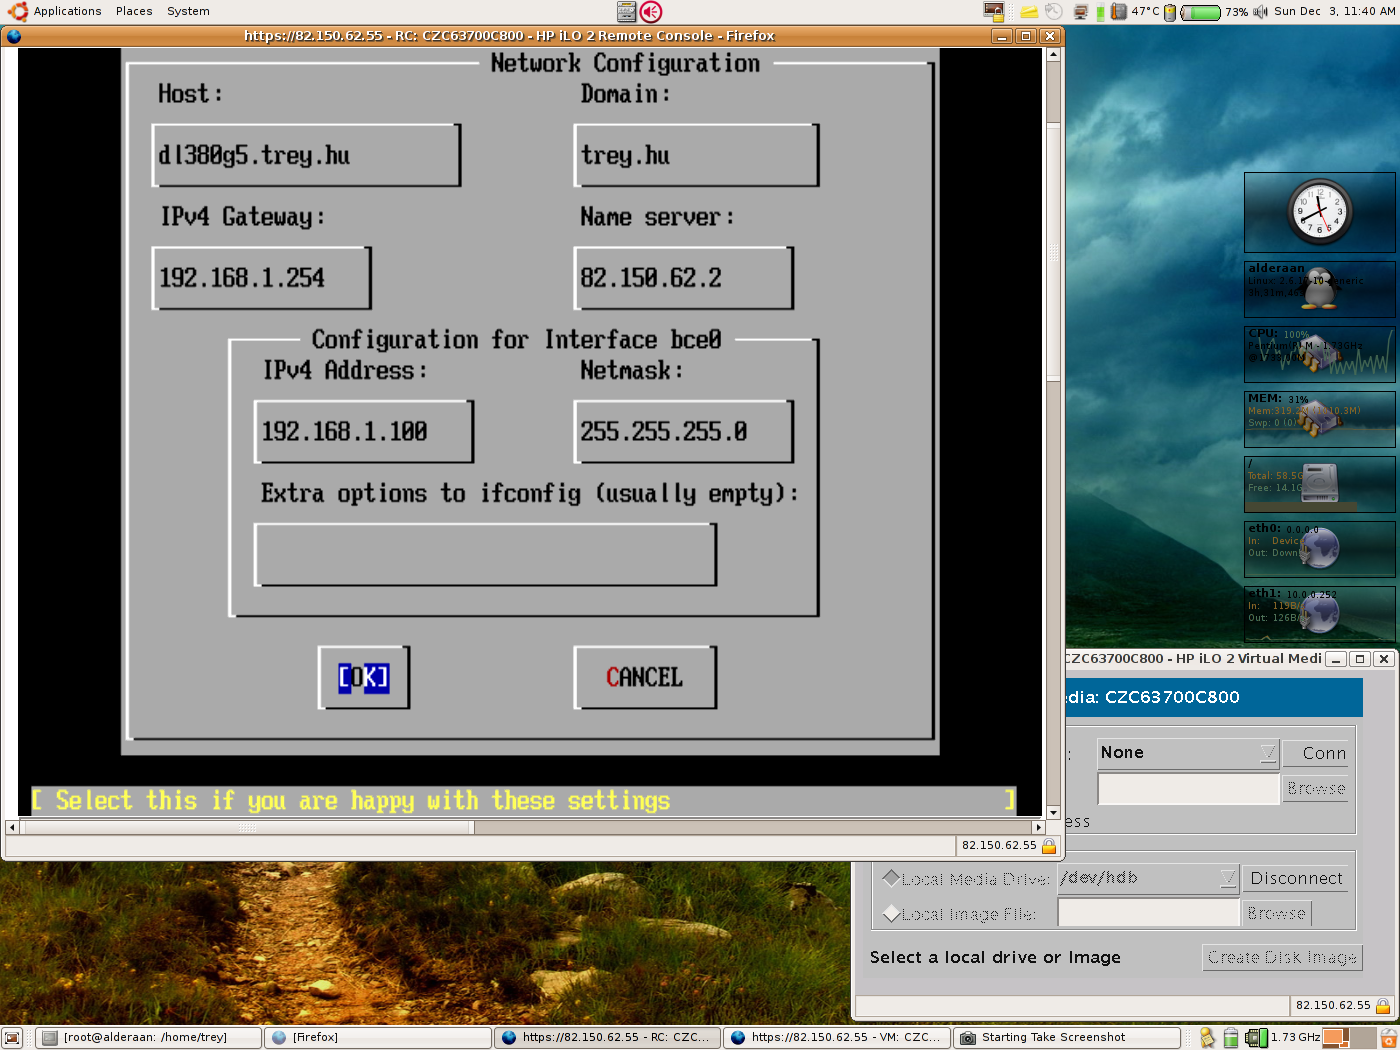Click the Domain field trey.hu

[696, 156]
